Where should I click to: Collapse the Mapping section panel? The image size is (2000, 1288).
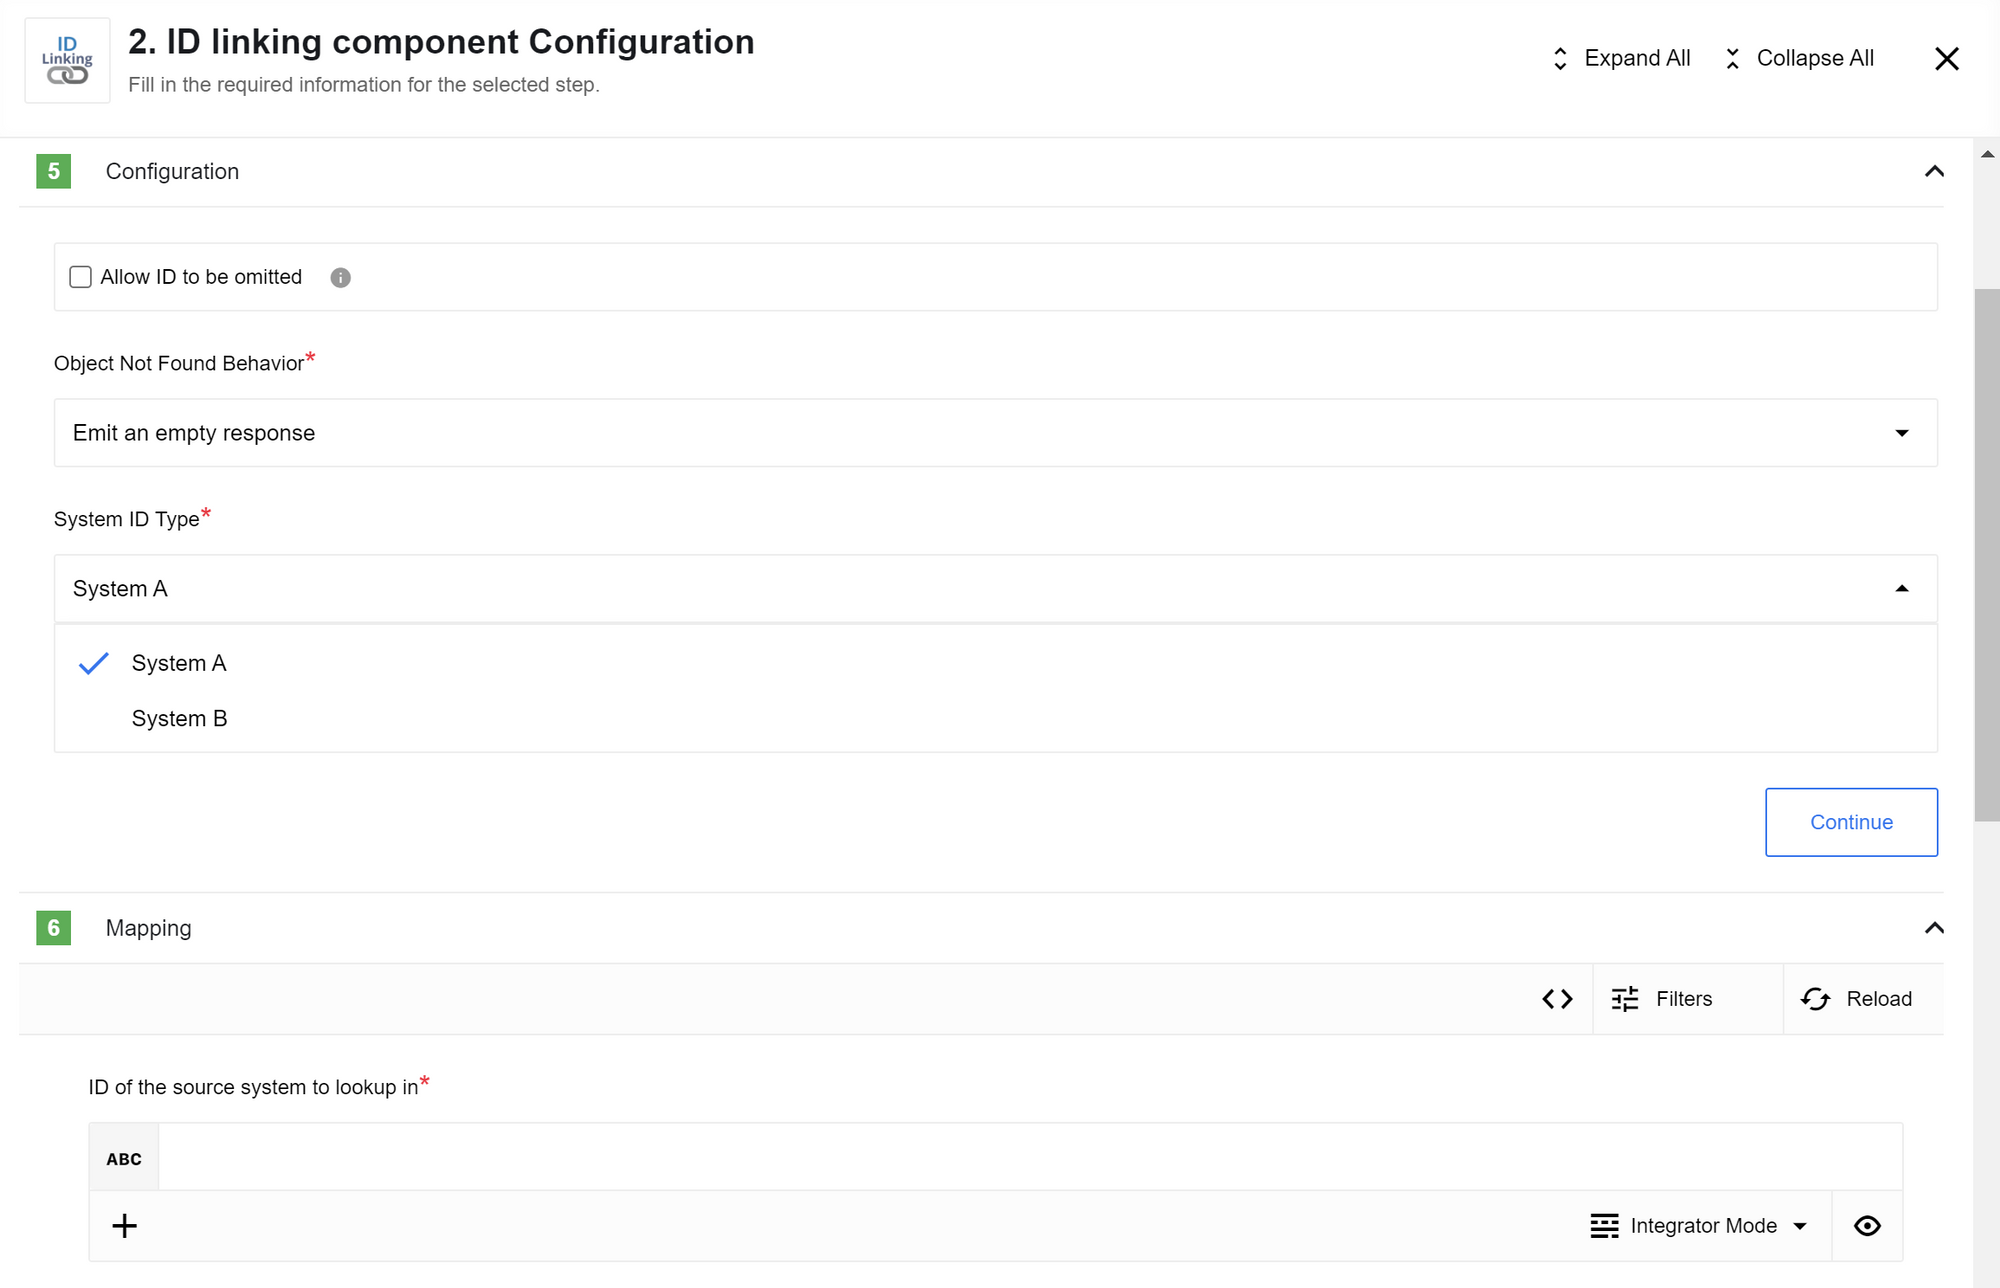[1934, 928]
